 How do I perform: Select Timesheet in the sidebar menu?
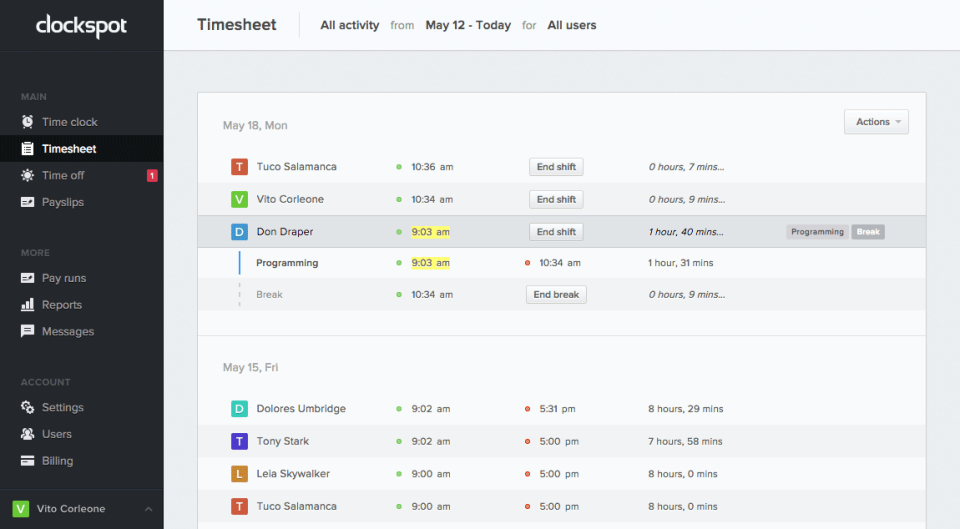(69, 149)
